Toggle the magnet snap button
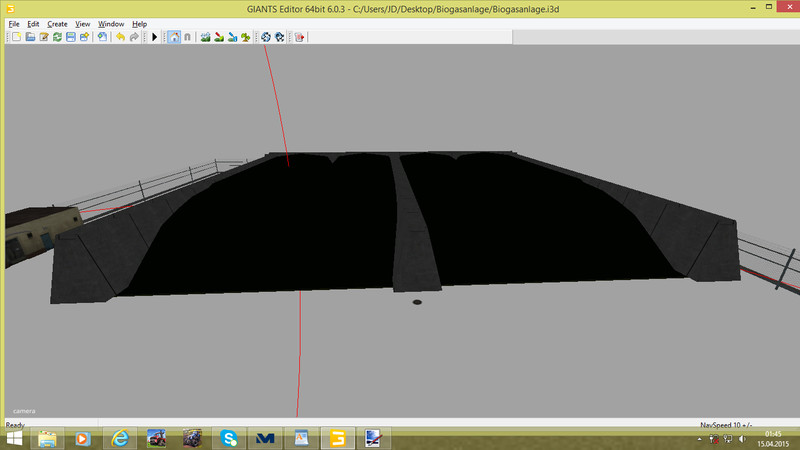Image resolution: width=800 pixels, height=450 pixels. tap(187, 37)
